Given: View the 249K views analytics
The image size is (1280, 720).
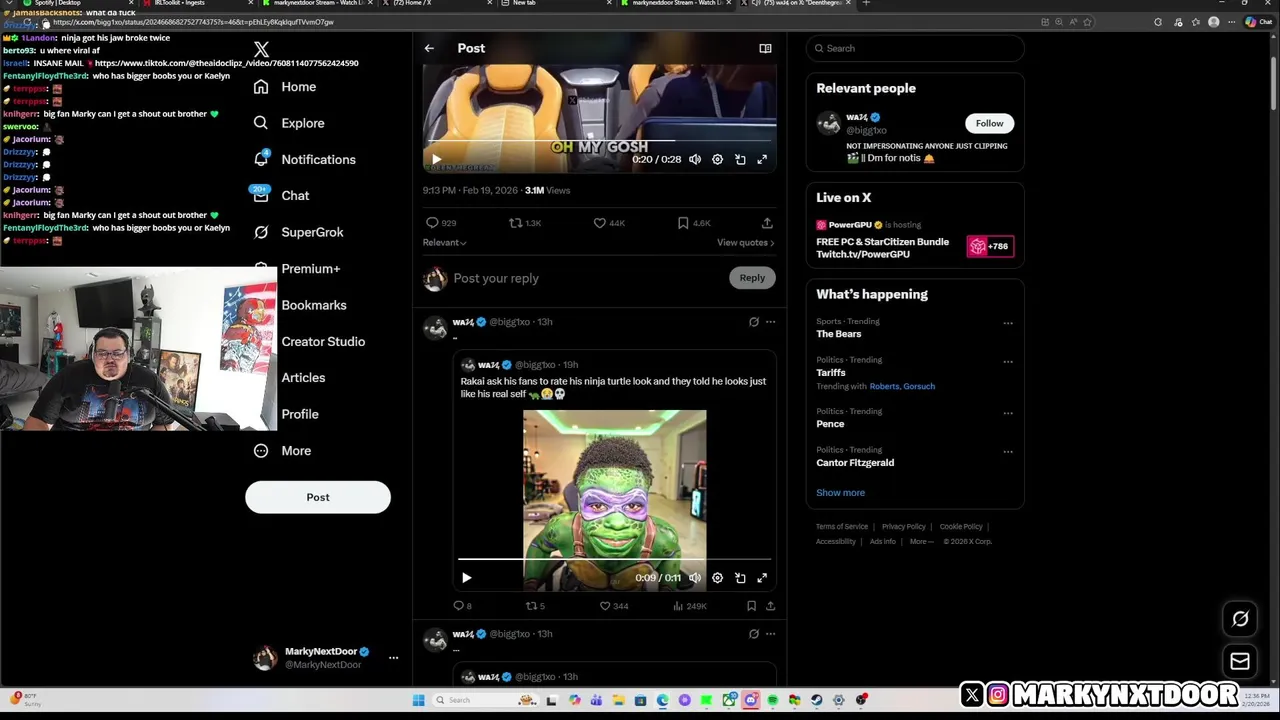Looking at the screenshot, I should (x=690, y=606).
